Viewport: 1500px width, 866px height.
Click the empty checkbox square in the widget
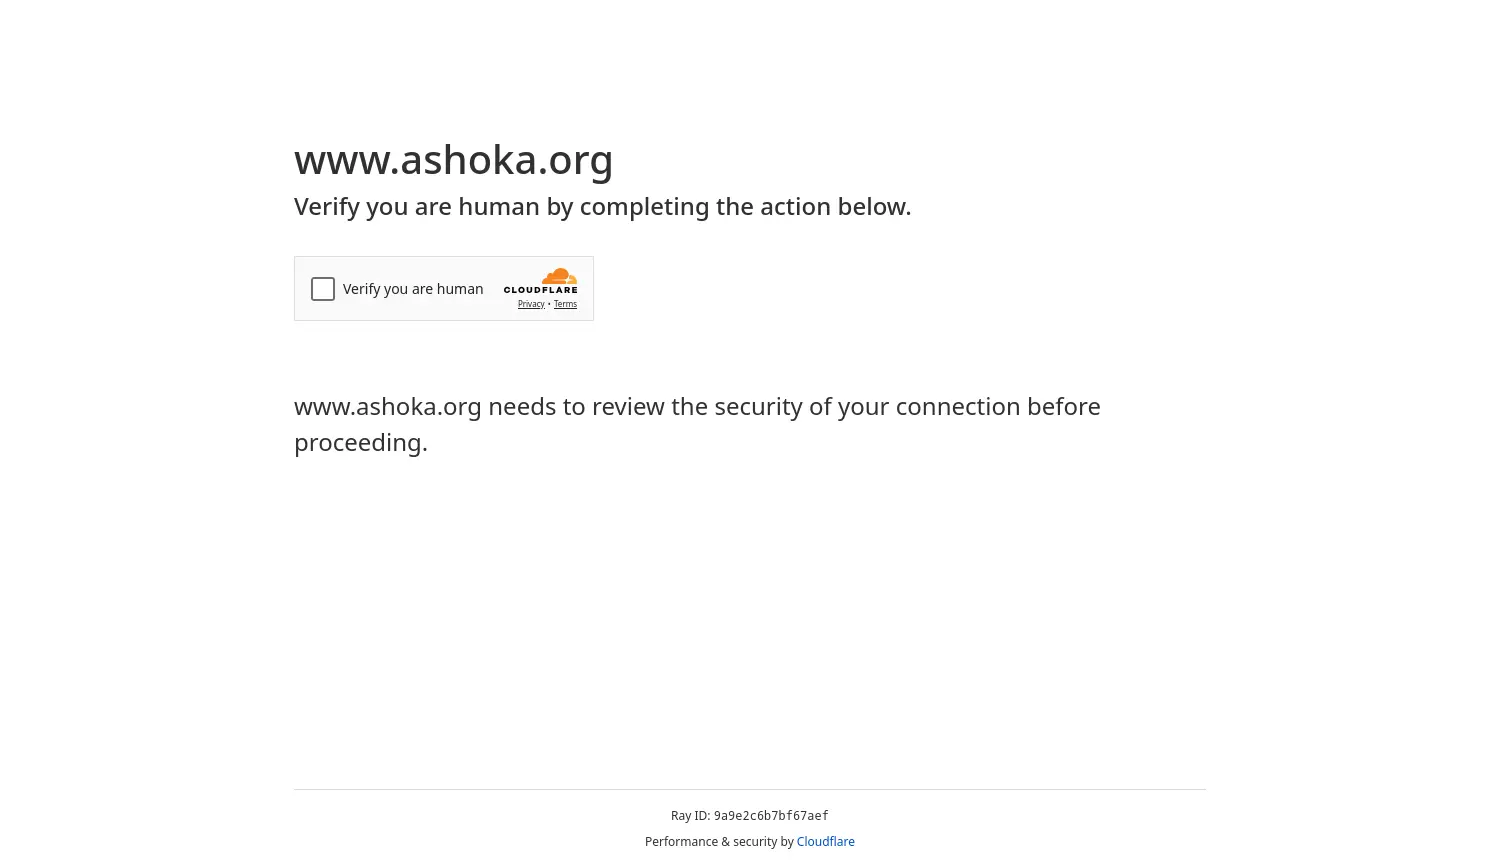[x=323, y=289]
